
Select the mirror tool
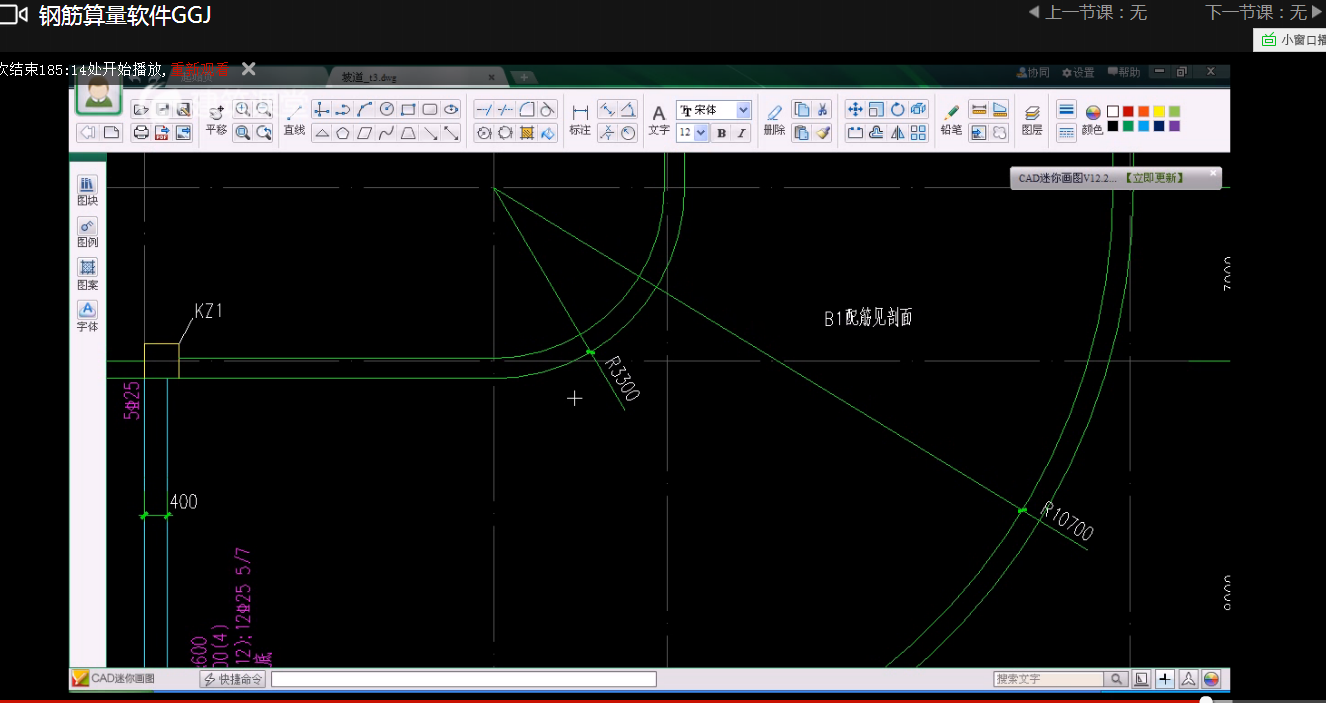(x=898, y=132)
